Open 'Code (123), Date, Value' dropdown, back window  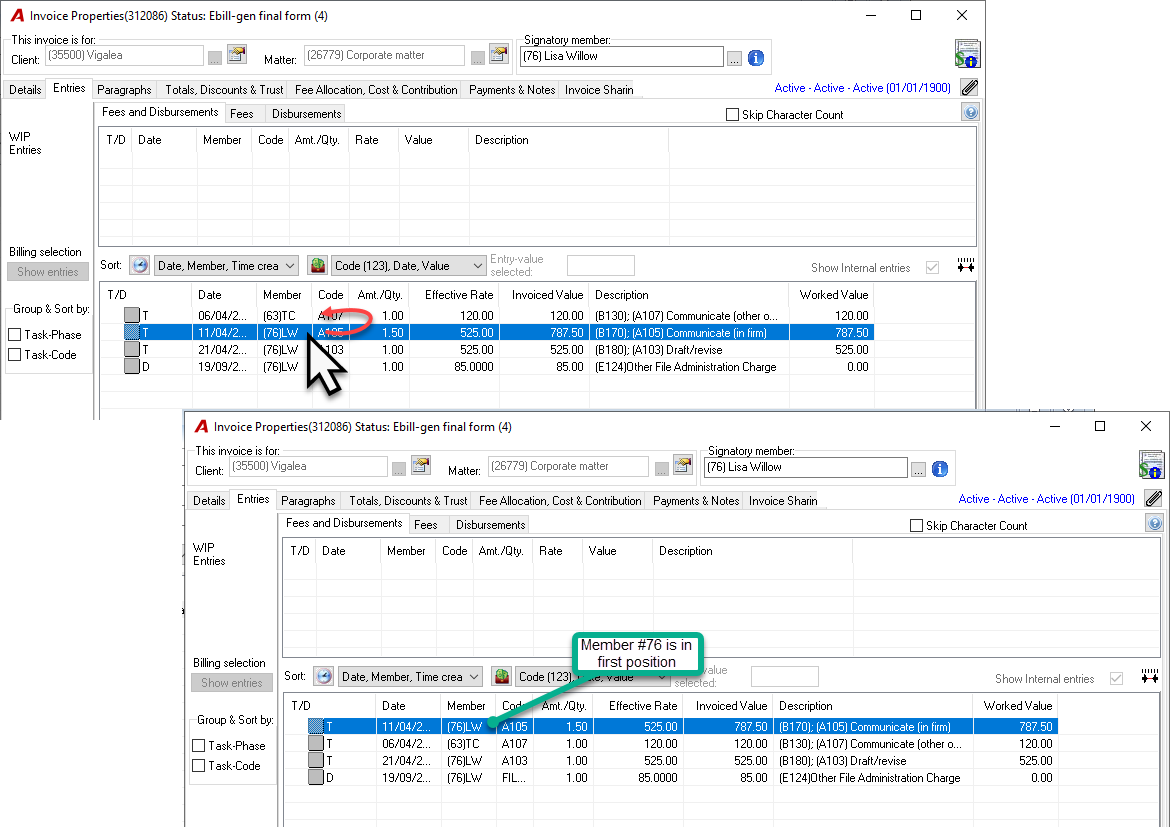[408, 266]
